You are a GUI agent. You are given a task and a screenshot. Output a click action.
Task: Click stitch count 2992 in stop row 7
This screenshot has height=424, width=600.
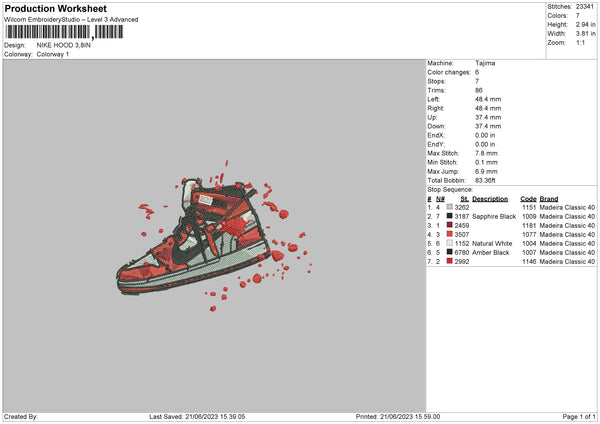click(x=462, y=262)
